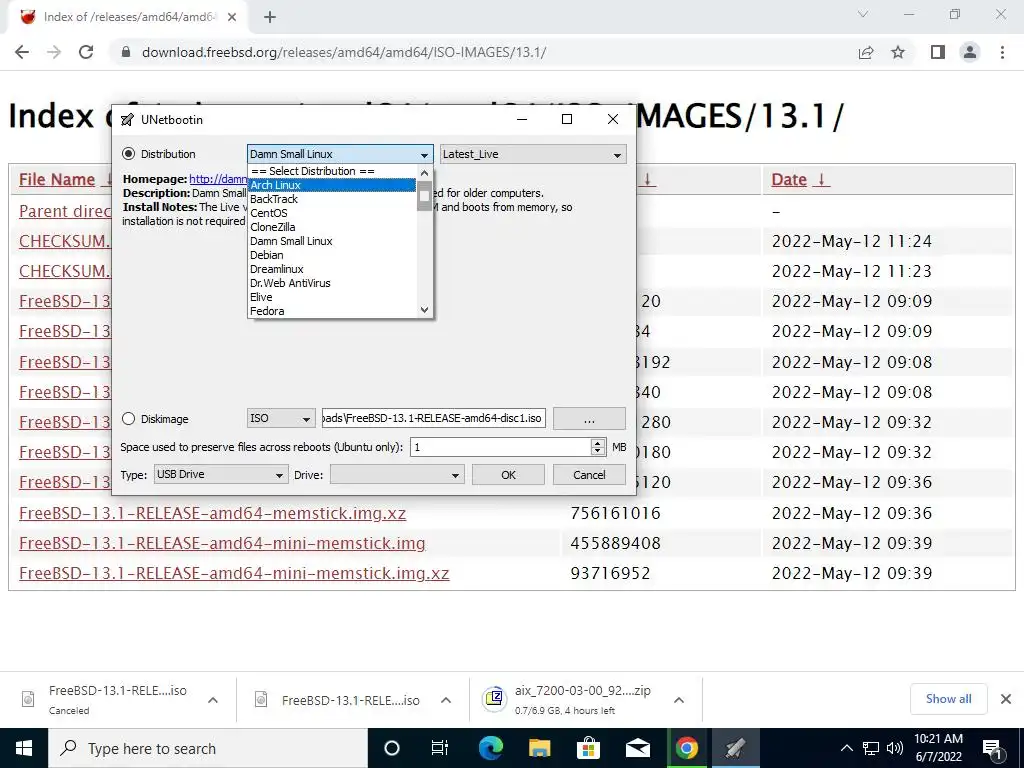Decrease preserved space with the down stepper
1024x768 pixels.
(598, 452)
